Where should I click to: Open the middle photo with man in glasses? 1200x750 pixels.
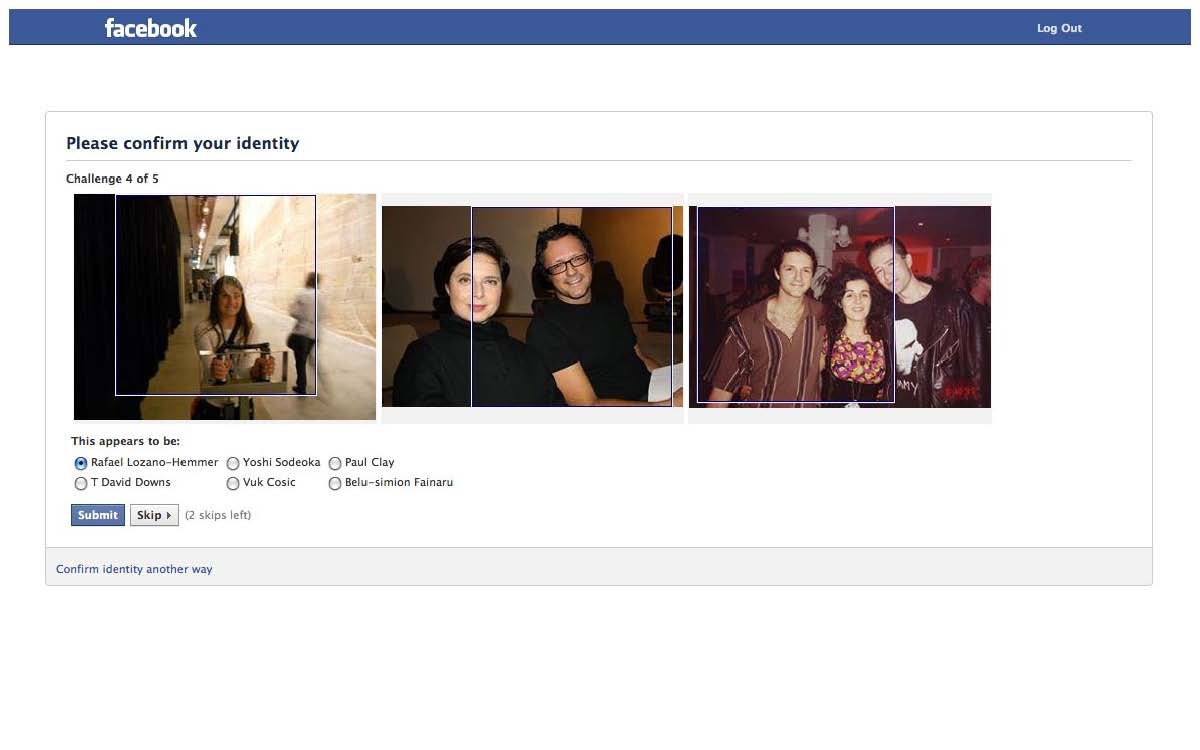pyautogui.click(x=532, y=307)
